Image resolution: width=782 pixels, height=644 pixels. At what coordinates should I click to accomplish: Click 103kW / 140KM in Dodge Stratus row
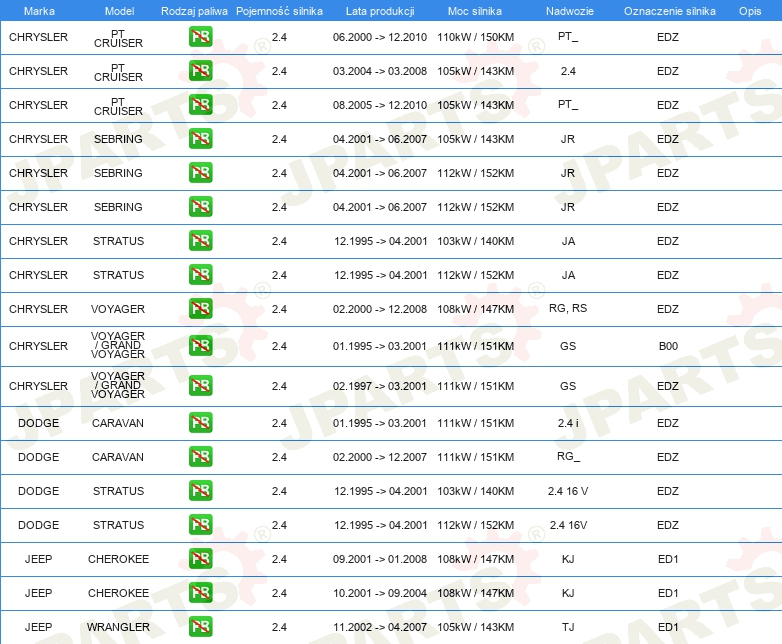point(475,491)
